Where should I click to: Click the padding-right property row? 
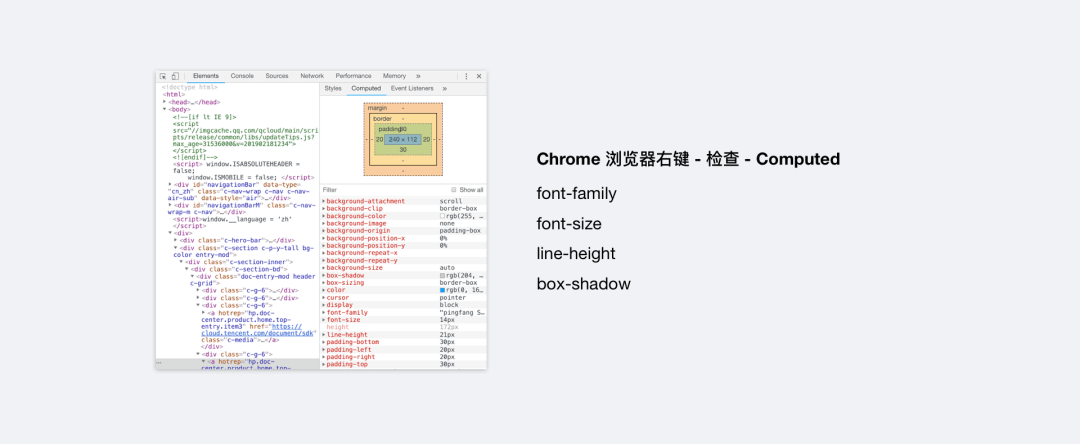pyautogui.click(x=403, y=357)
